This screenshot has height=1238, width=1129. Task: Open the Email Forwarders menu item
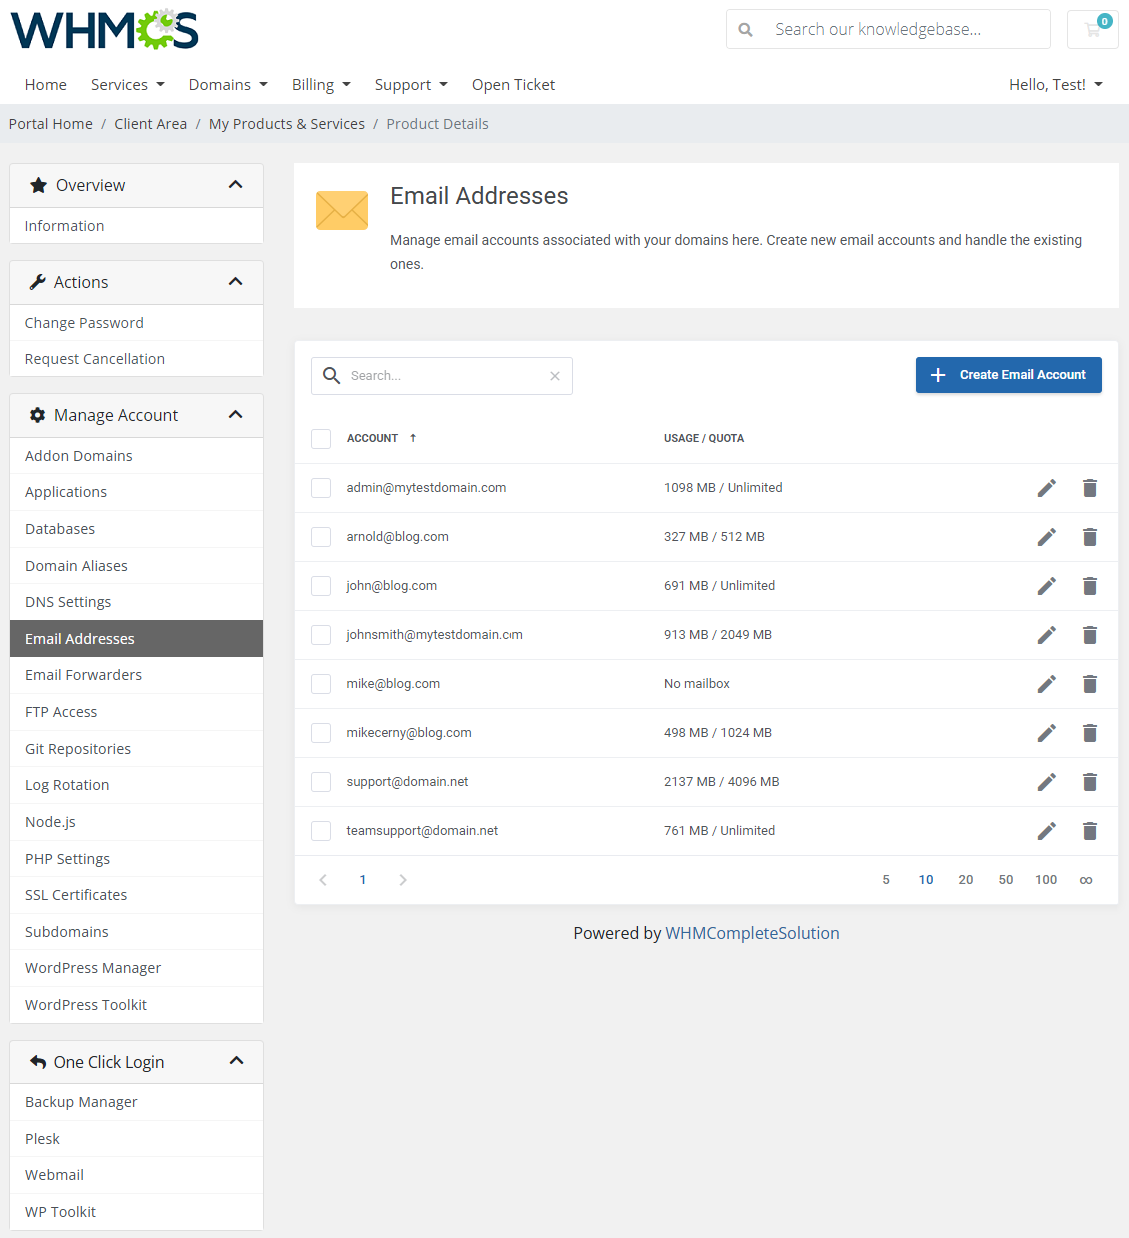tap(83, 675)
